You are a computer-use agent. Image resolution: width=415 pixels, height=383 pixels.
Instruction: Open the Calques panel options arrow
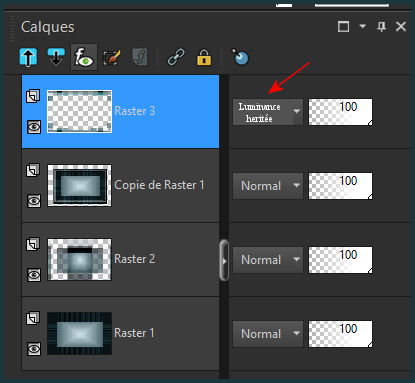363,26
